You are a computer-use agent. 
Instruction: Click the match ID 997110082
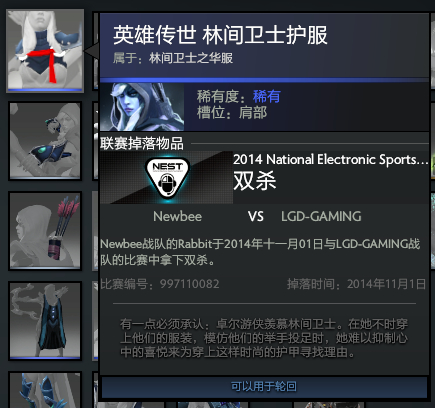(189, 284)
